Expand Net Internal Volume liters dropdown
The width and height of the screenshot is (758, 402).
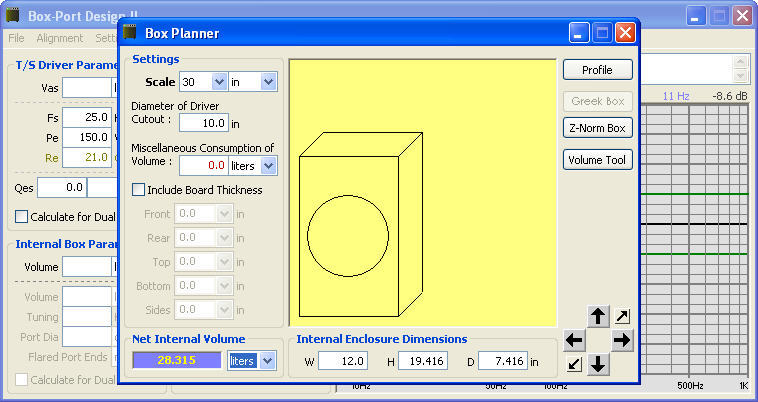(267, 361)
